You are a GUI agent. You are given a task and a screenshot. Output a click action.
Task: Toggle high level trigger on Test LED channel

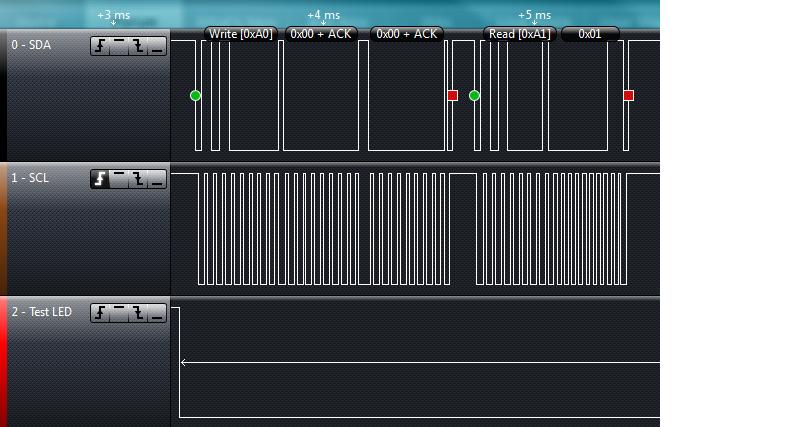point(119,313)
